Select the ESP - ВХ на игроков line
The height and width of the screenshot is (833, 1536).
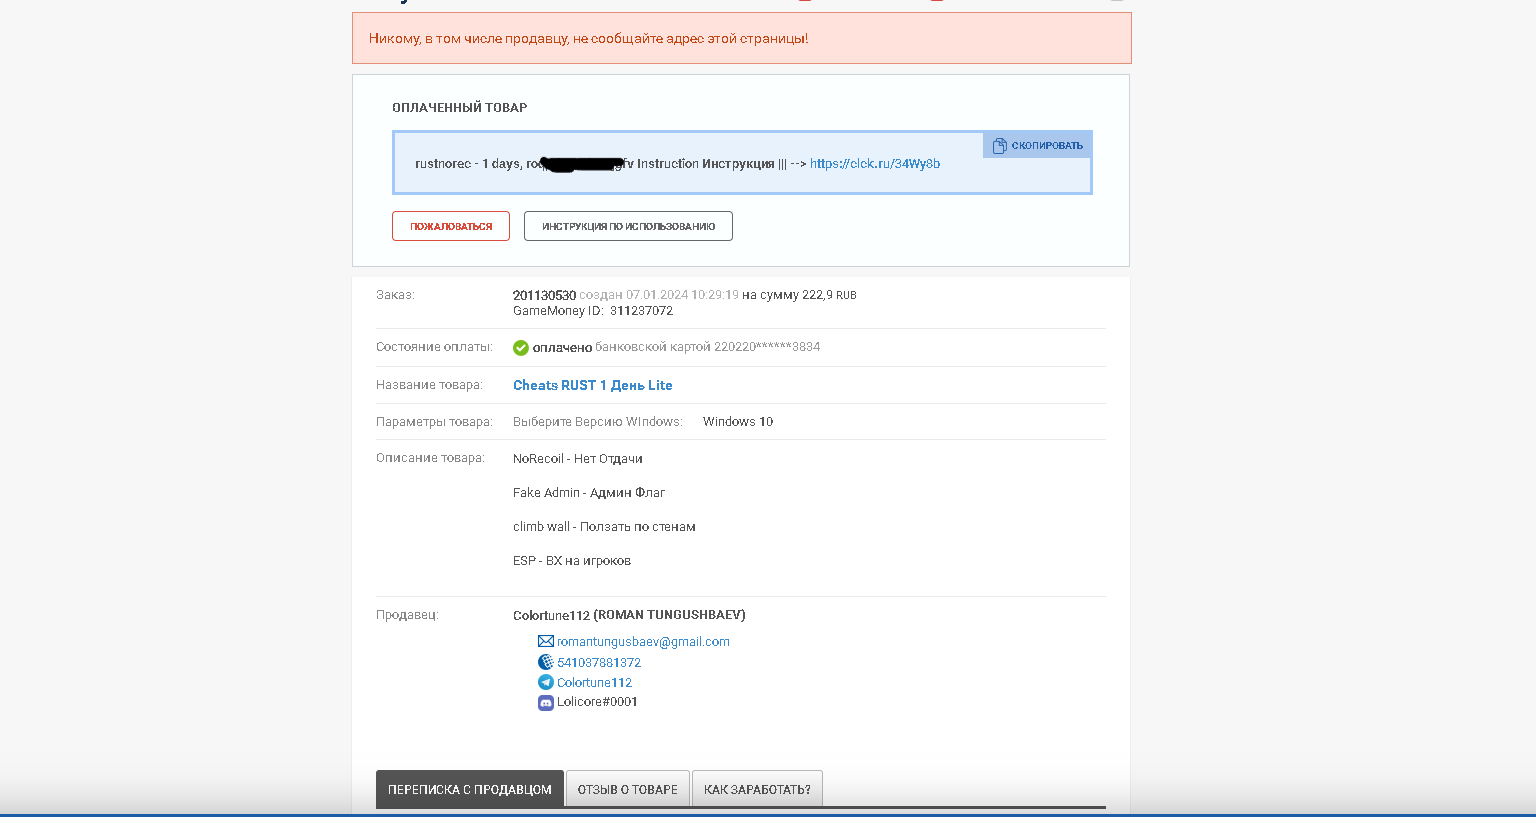point(572,561)
